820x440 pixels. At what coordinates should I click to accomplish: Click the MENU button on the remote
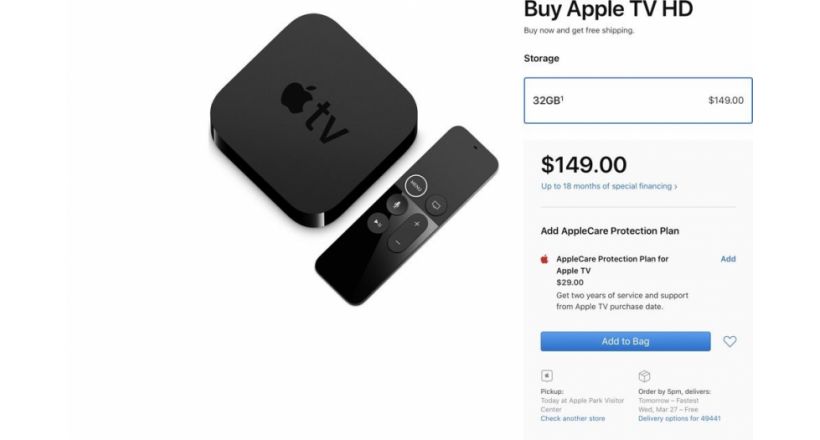tap(416, 185)
